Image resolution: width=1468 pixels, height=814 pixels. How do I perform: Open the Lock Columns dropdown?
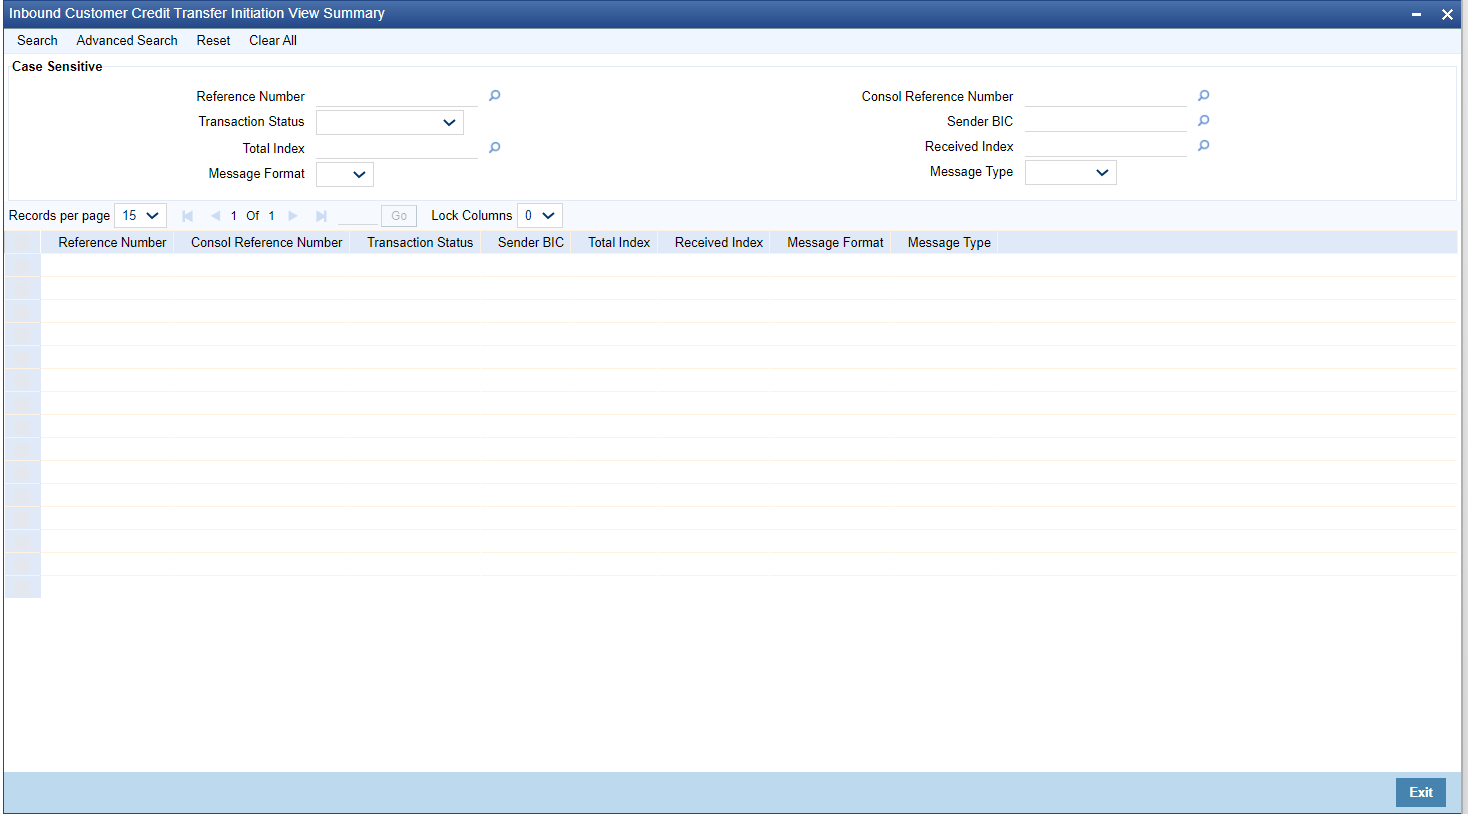click(x=540, y=216)
